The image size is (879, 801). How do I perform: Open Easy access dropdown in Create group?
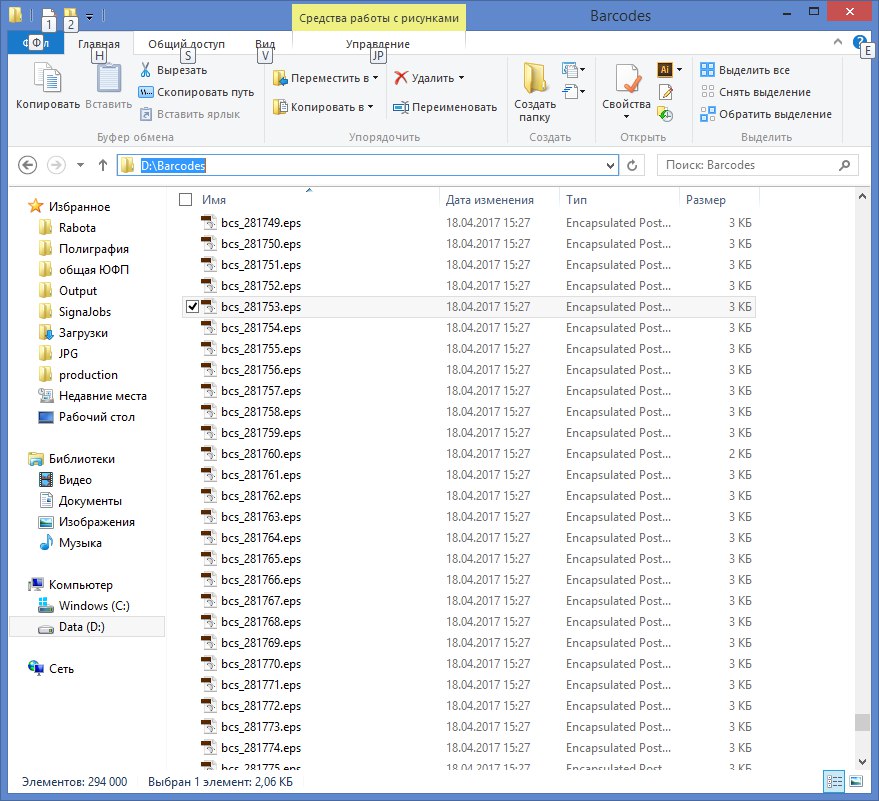[x=573, y=91]
